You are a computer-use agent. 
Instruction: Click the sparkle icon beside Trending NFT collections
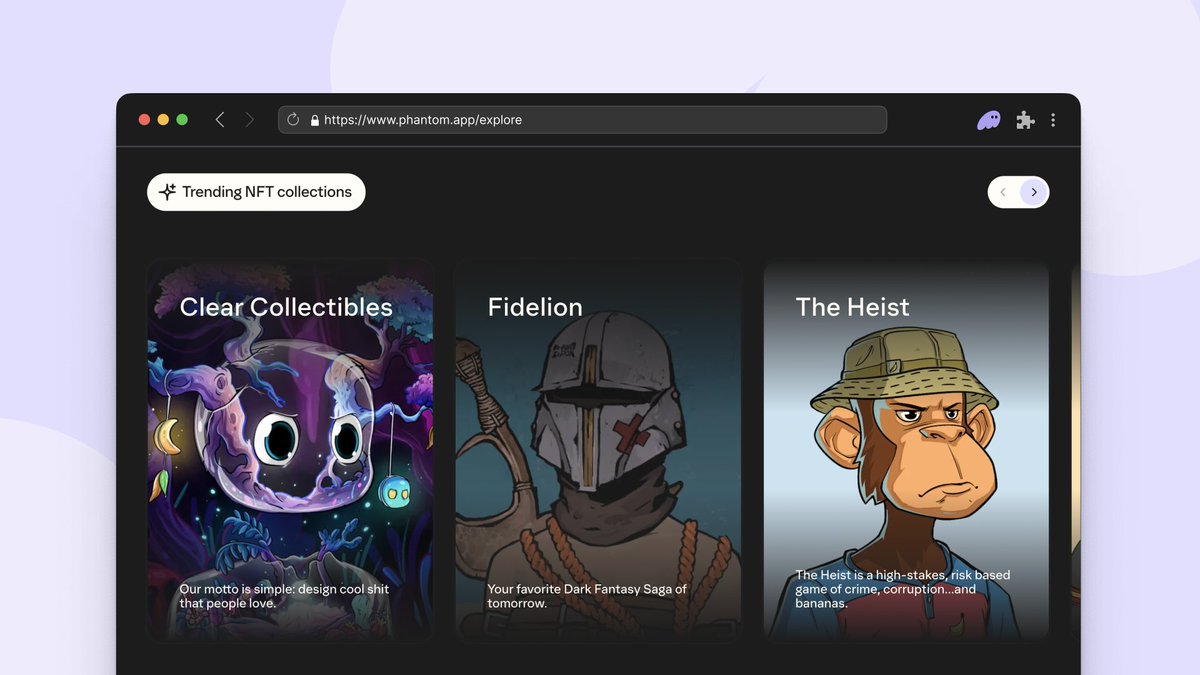[168, 192]
